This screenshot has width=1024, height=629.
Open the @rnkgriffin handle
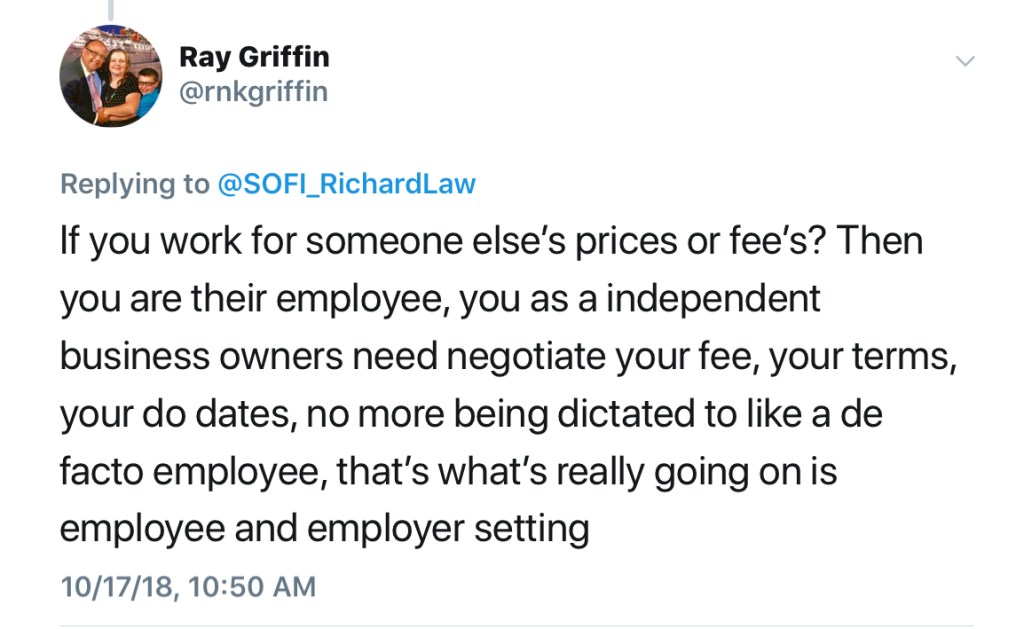tap(253, 92)
